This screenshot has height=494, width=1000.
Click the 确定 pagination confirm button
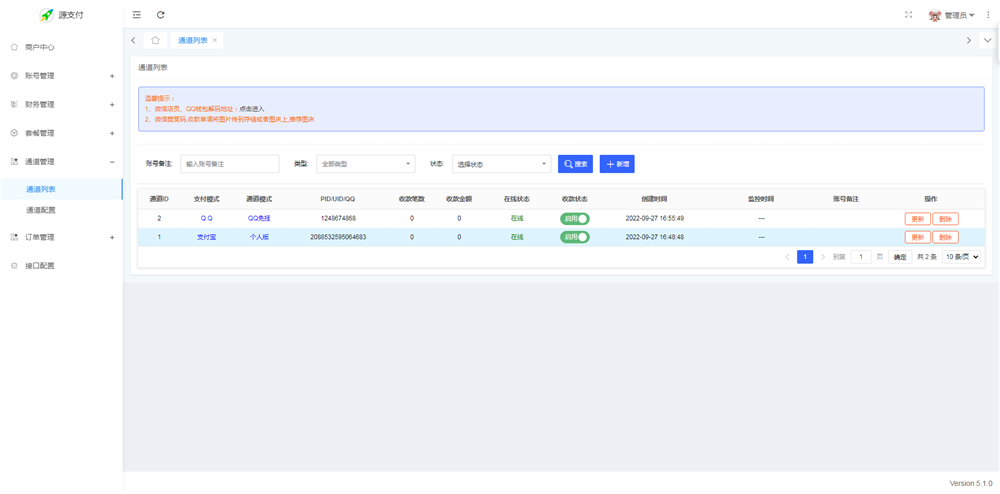[900, 257]
